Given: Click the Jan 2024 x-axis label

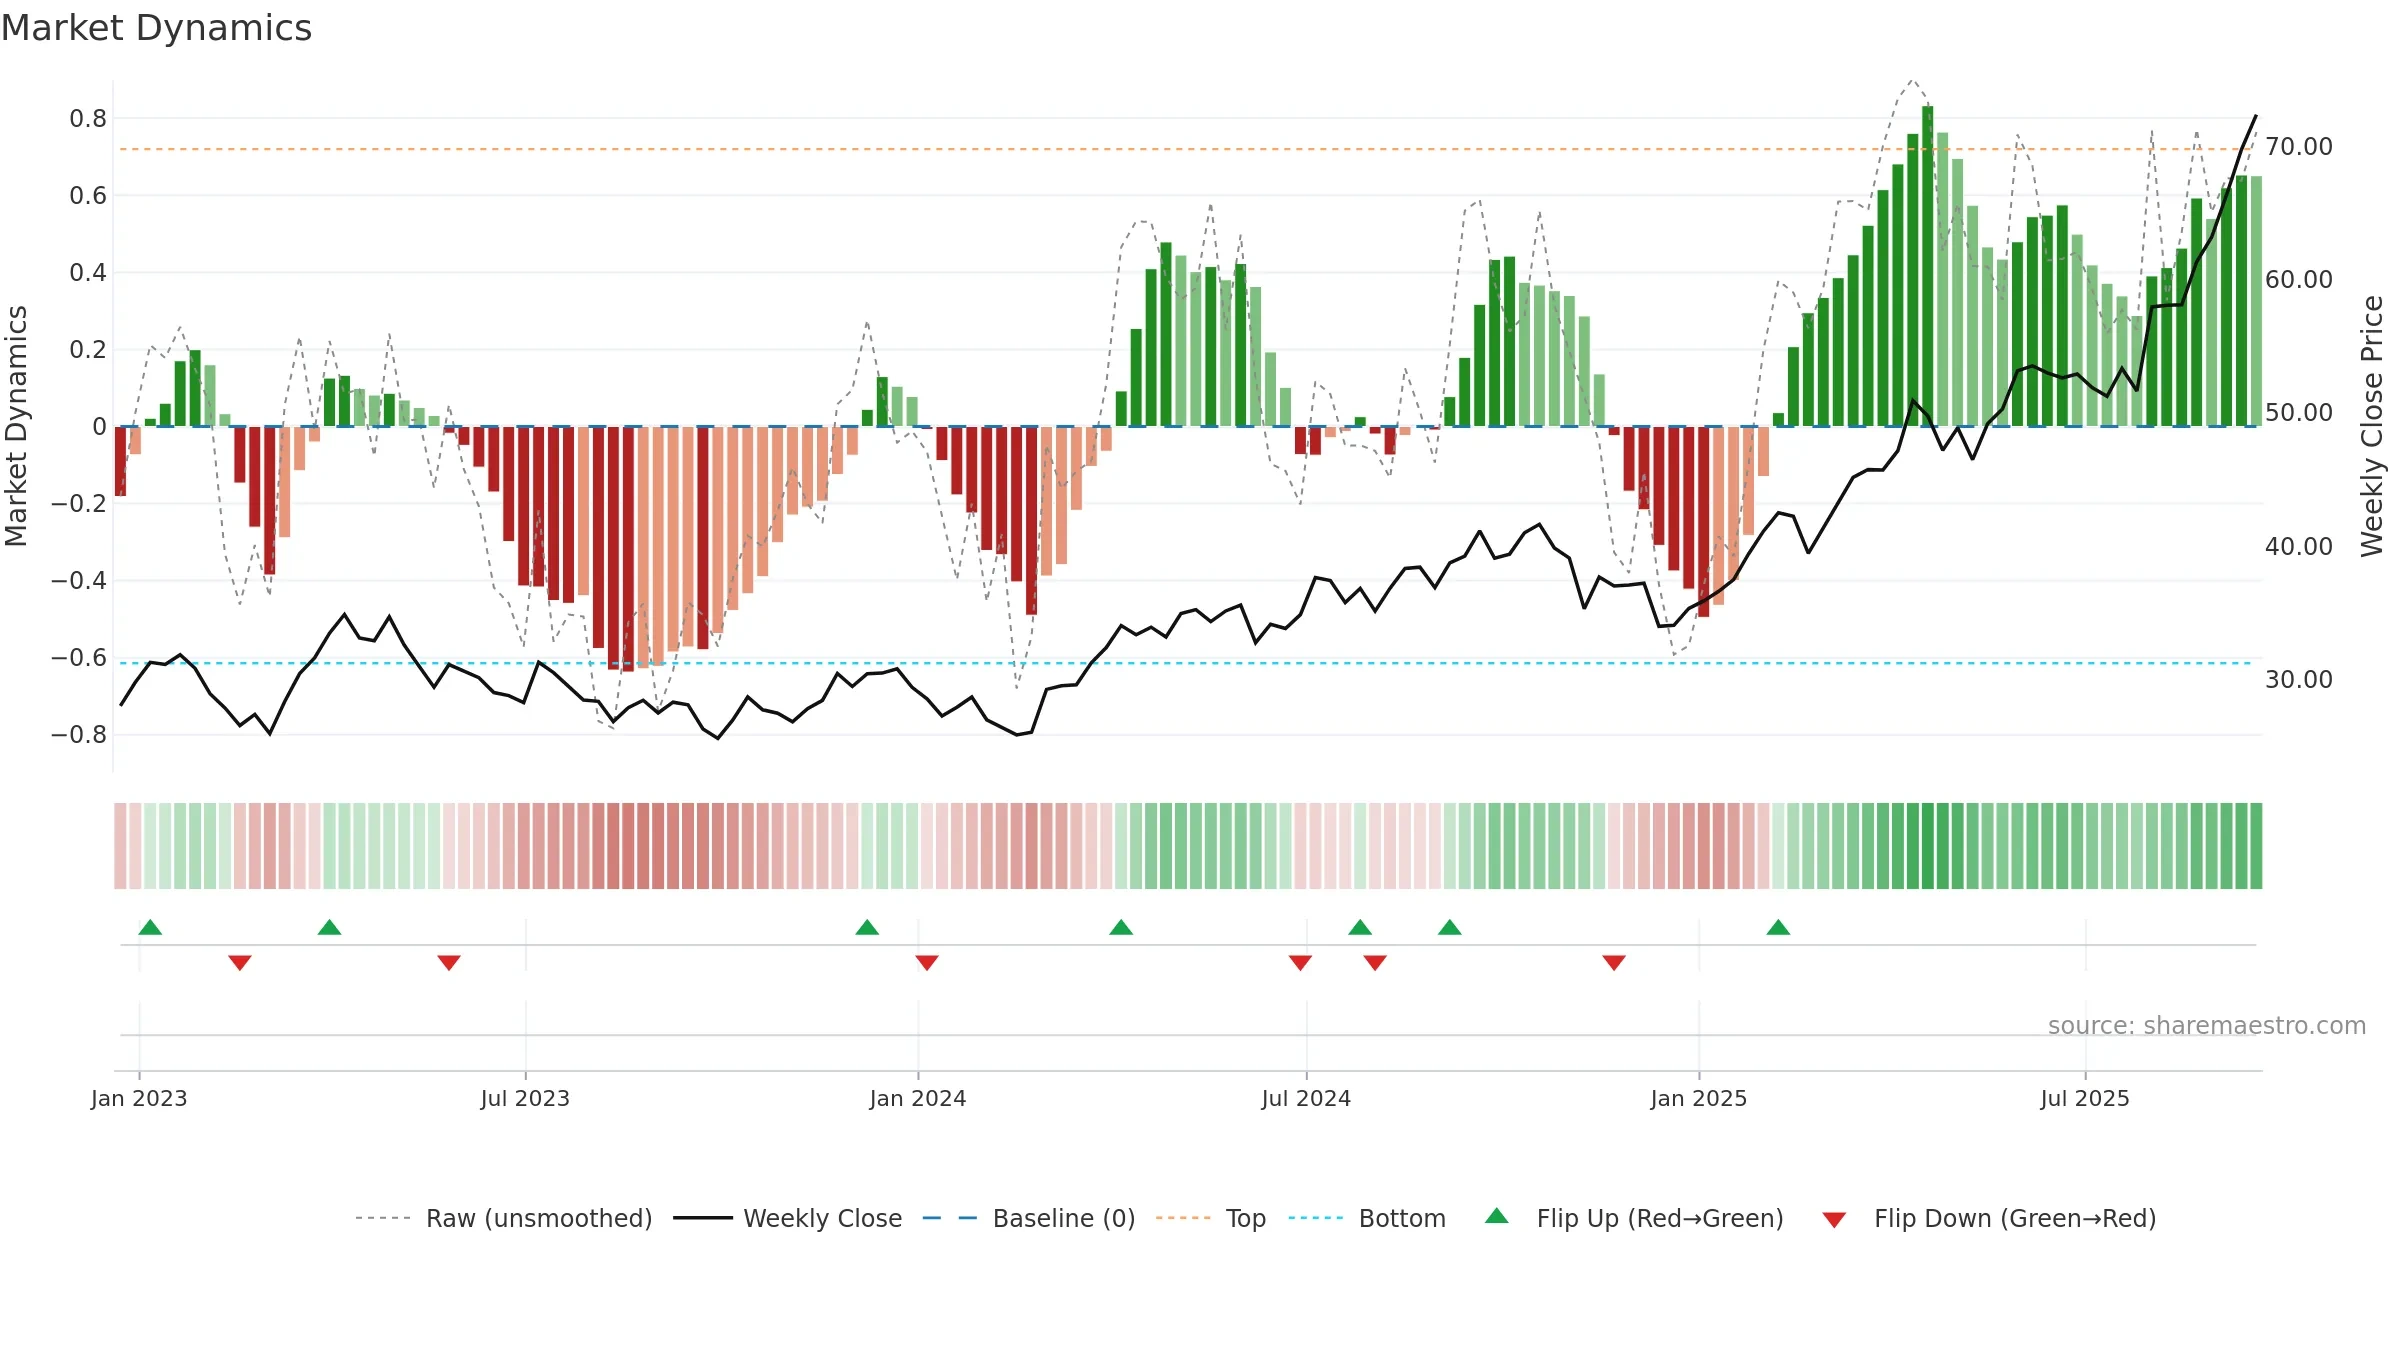Looking at the screenshot, I should (918, 1098).
